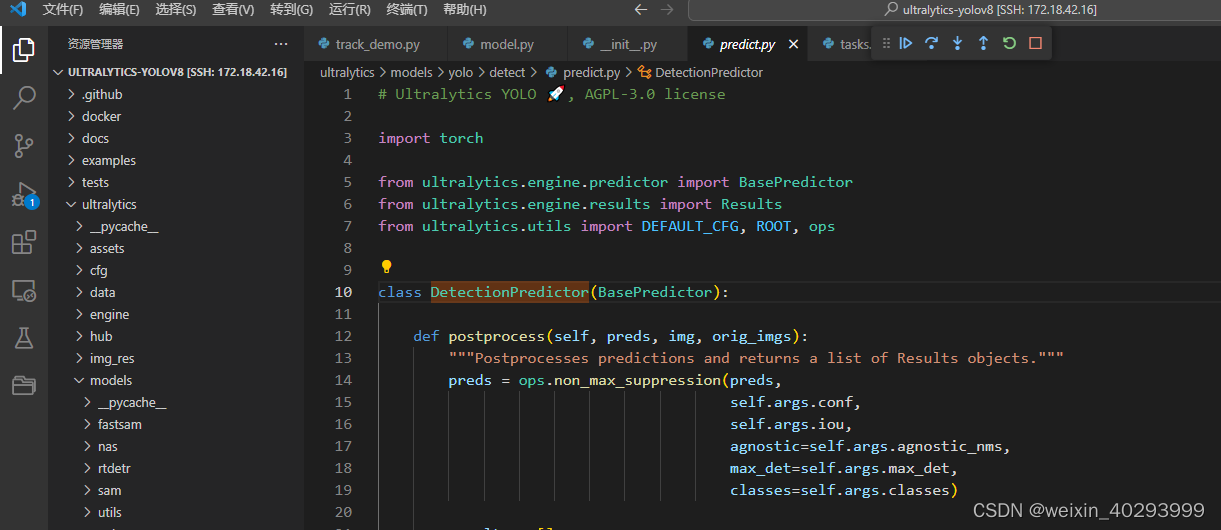1221x530 pixels.
Task: Expand the engine folder
Action: point(175,314)
